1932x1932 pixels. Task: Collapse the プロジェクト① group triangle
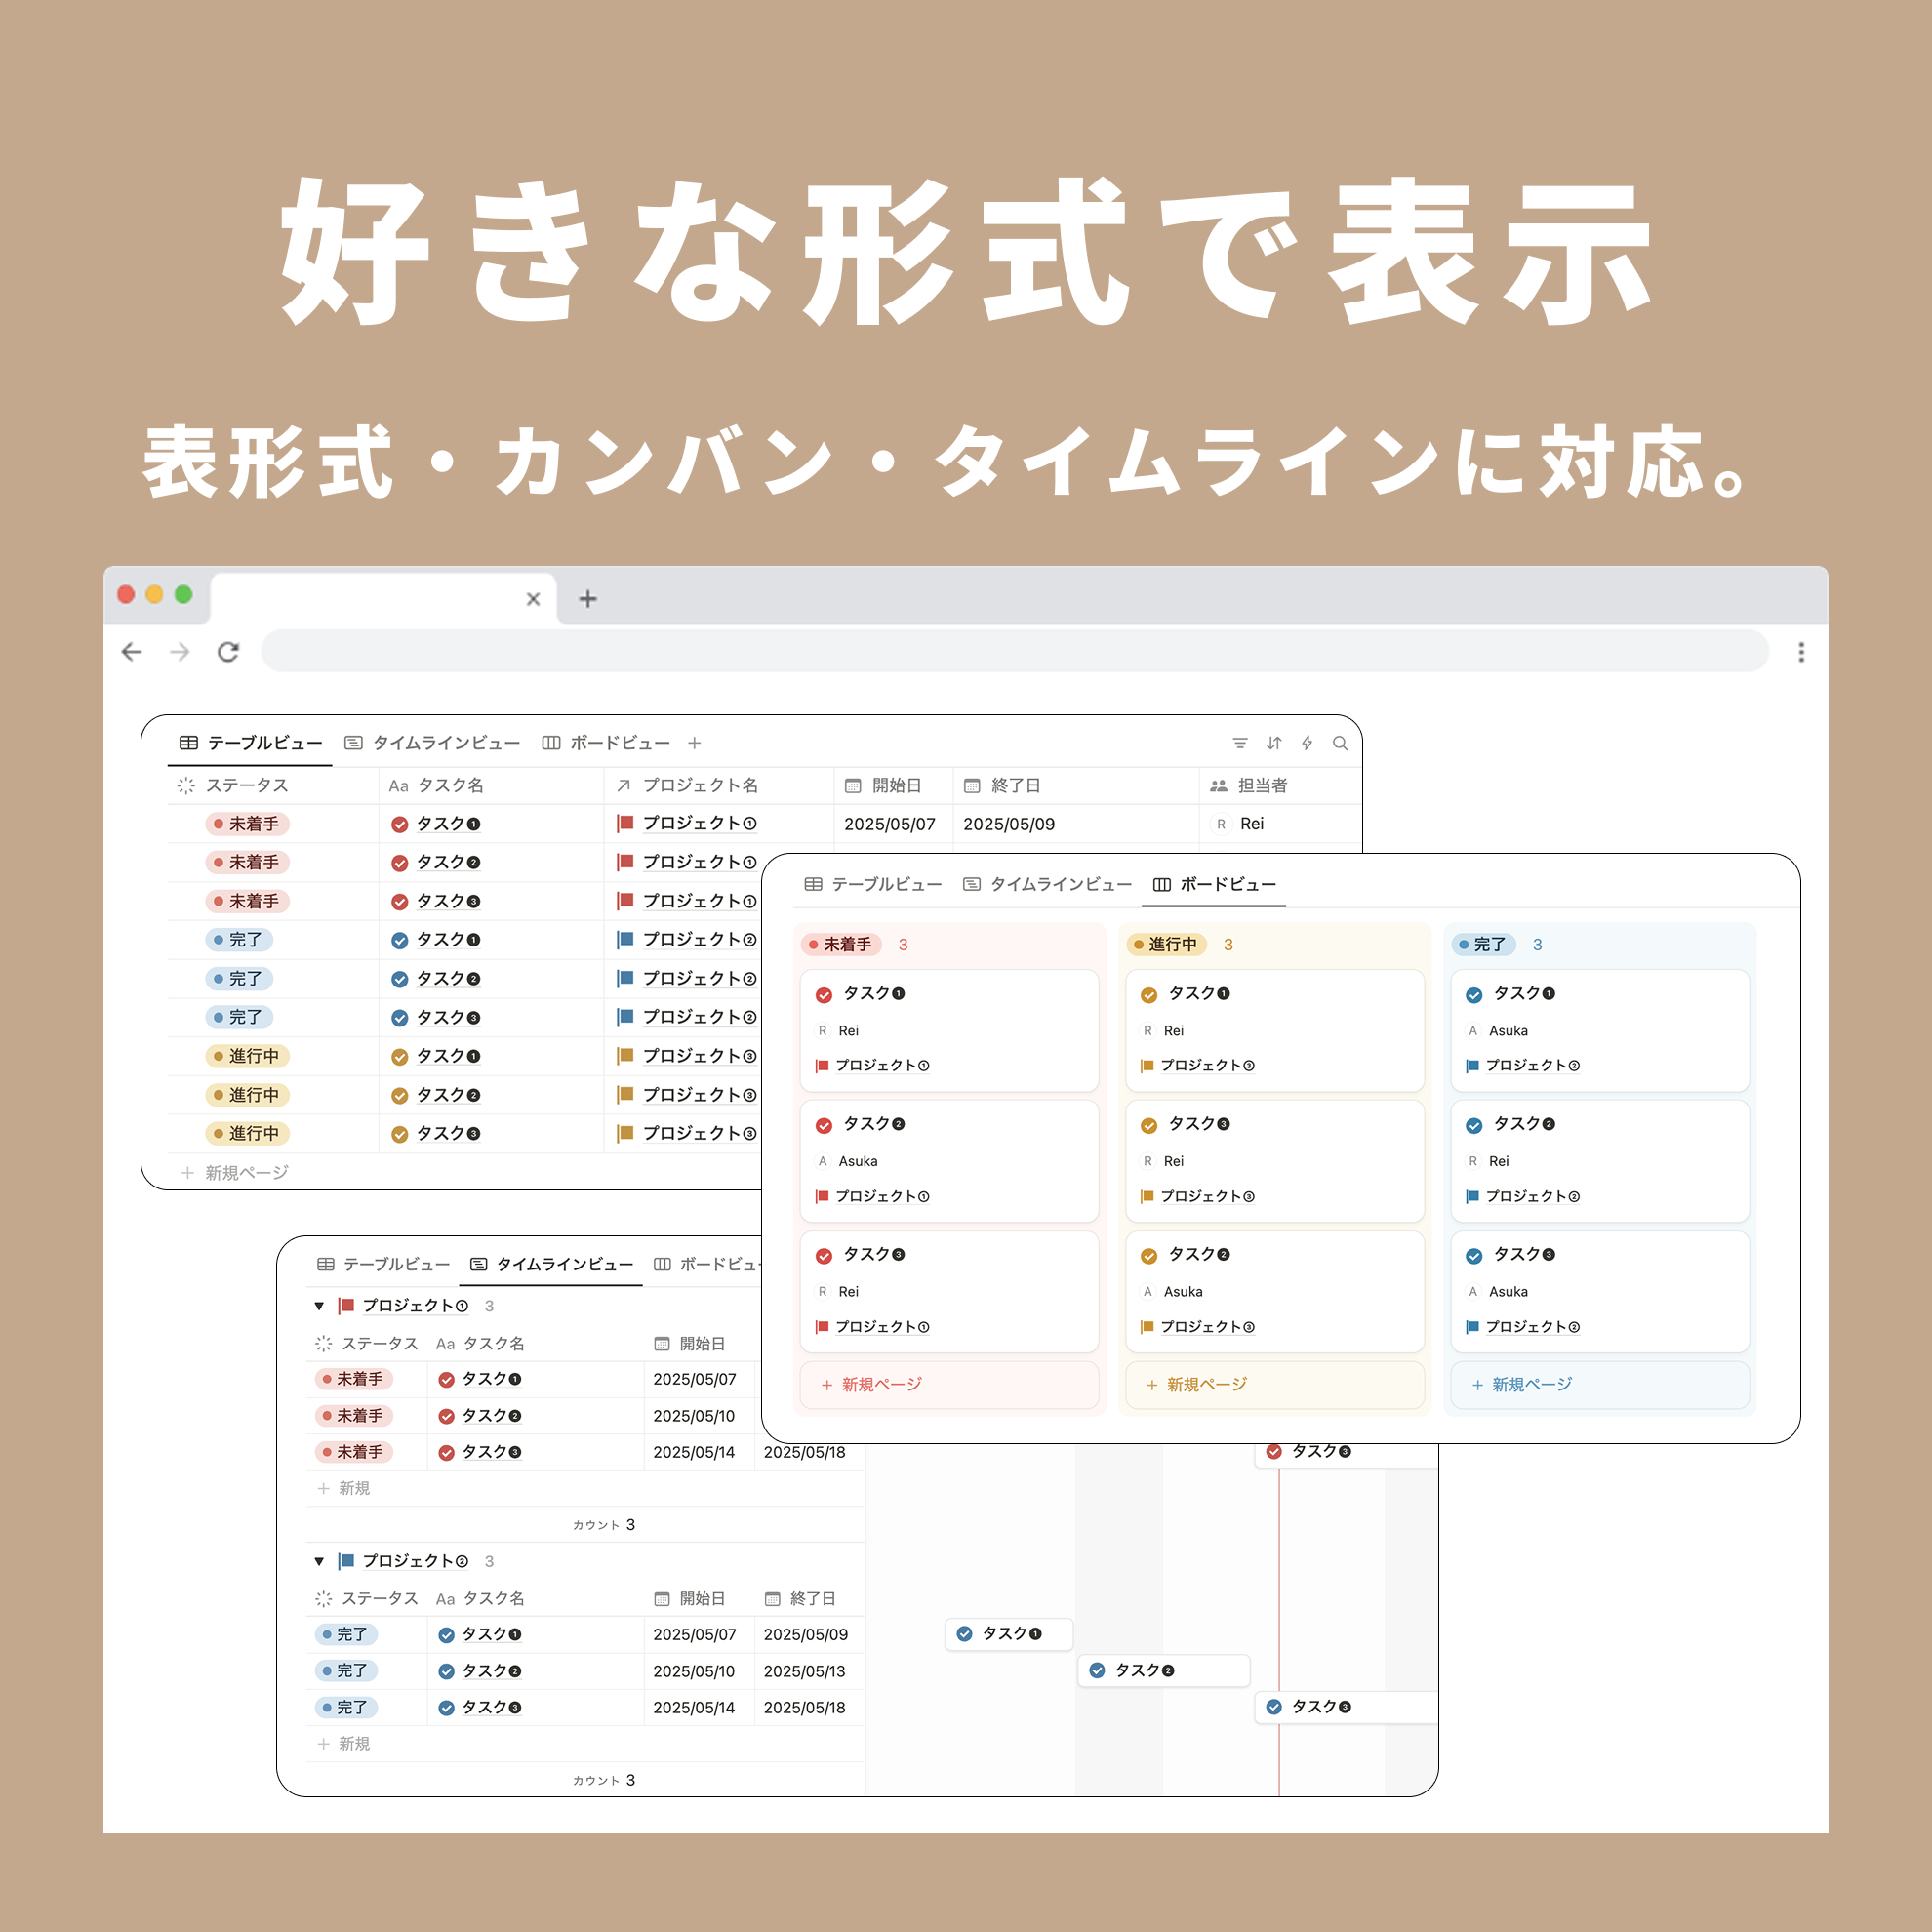pyautogui.click(x=319, y=1306)
